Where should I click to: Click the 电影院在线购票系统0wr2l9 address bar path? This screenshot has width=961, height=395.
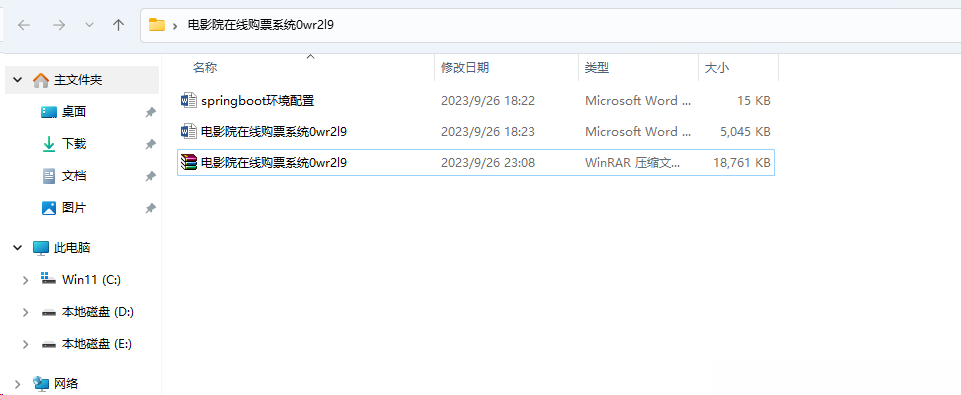[260, 25]
